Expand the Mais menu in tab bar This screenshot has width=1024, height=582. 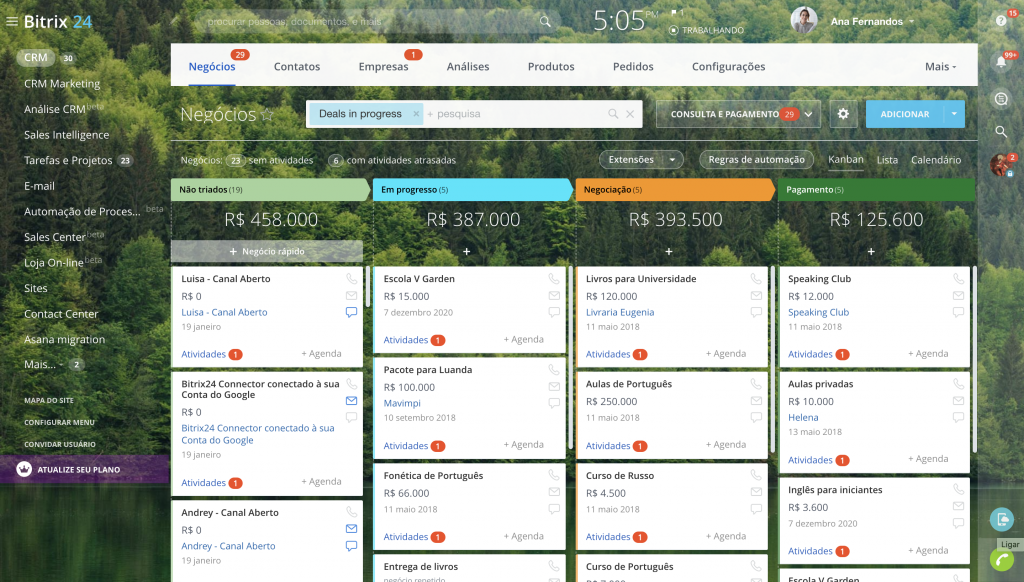(940, 67)
